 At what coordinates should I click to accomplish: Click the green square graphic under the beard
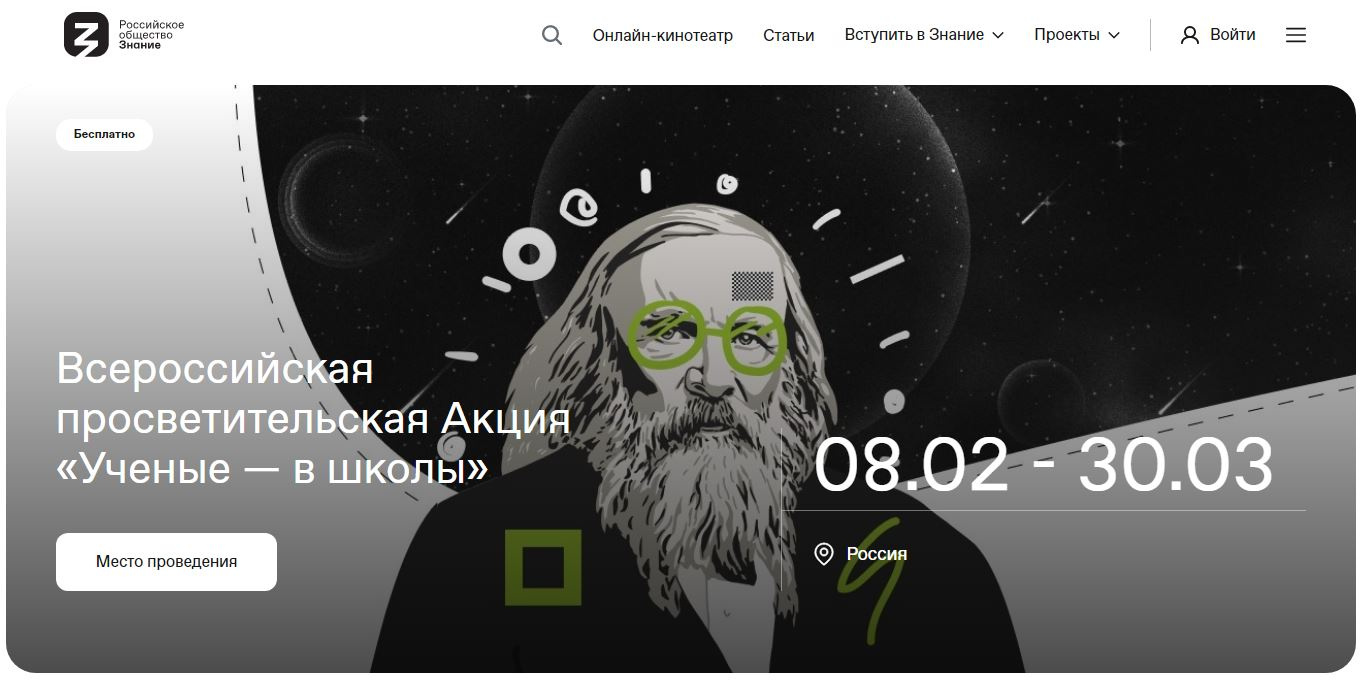(x=543, y=568)
